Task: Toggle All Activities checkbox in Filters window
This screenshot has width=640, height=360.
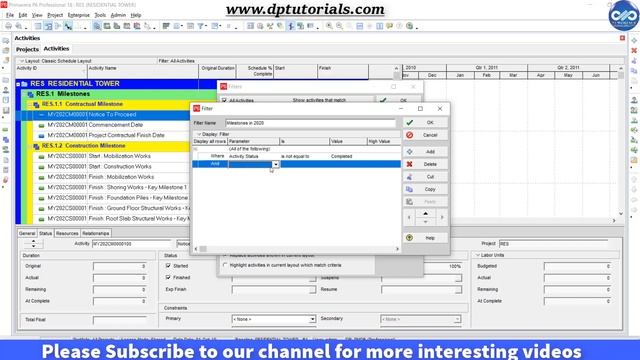Action: (x=224, y=100)
